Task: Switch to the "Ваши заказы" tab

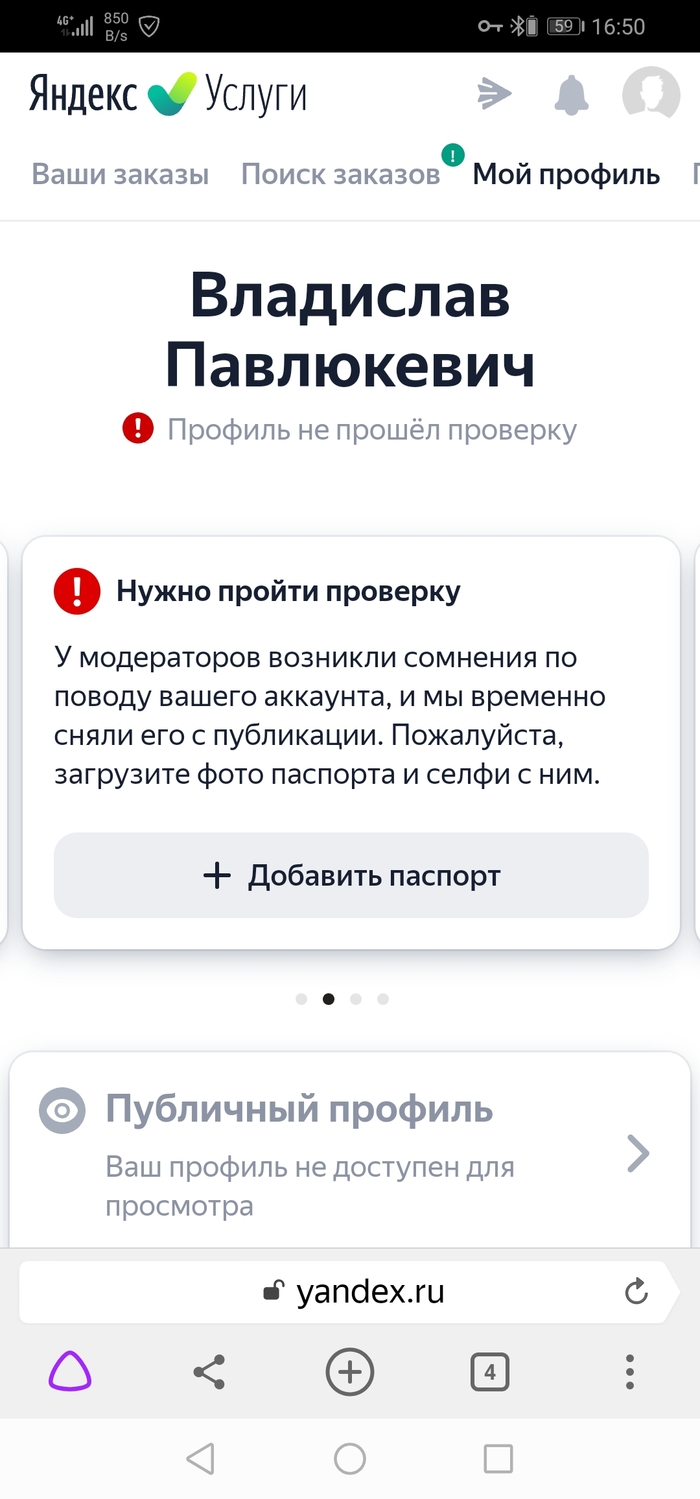Action: 120,175
